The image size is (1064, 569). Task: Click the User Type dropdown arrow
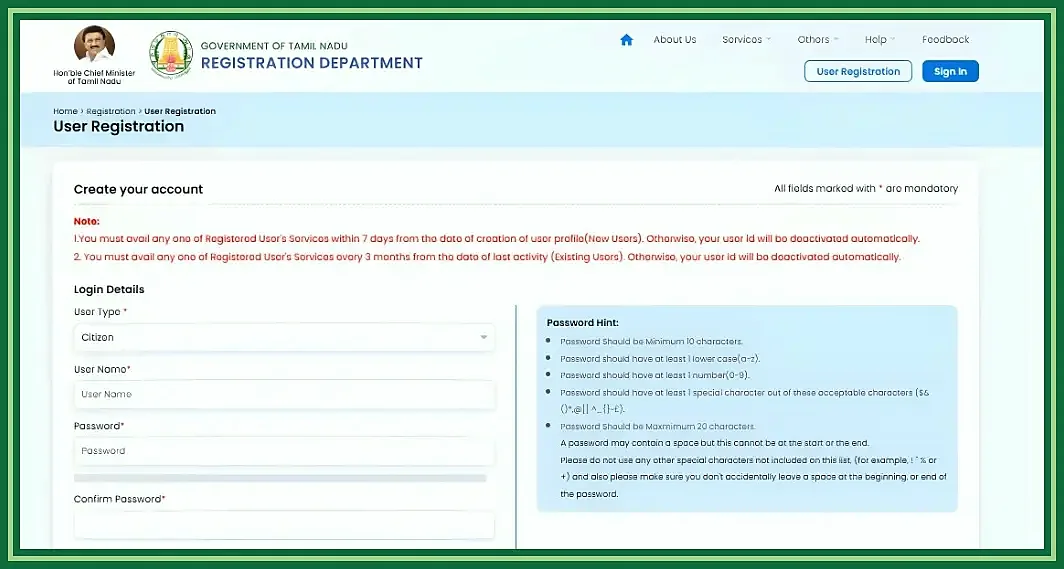pos(484,337)
